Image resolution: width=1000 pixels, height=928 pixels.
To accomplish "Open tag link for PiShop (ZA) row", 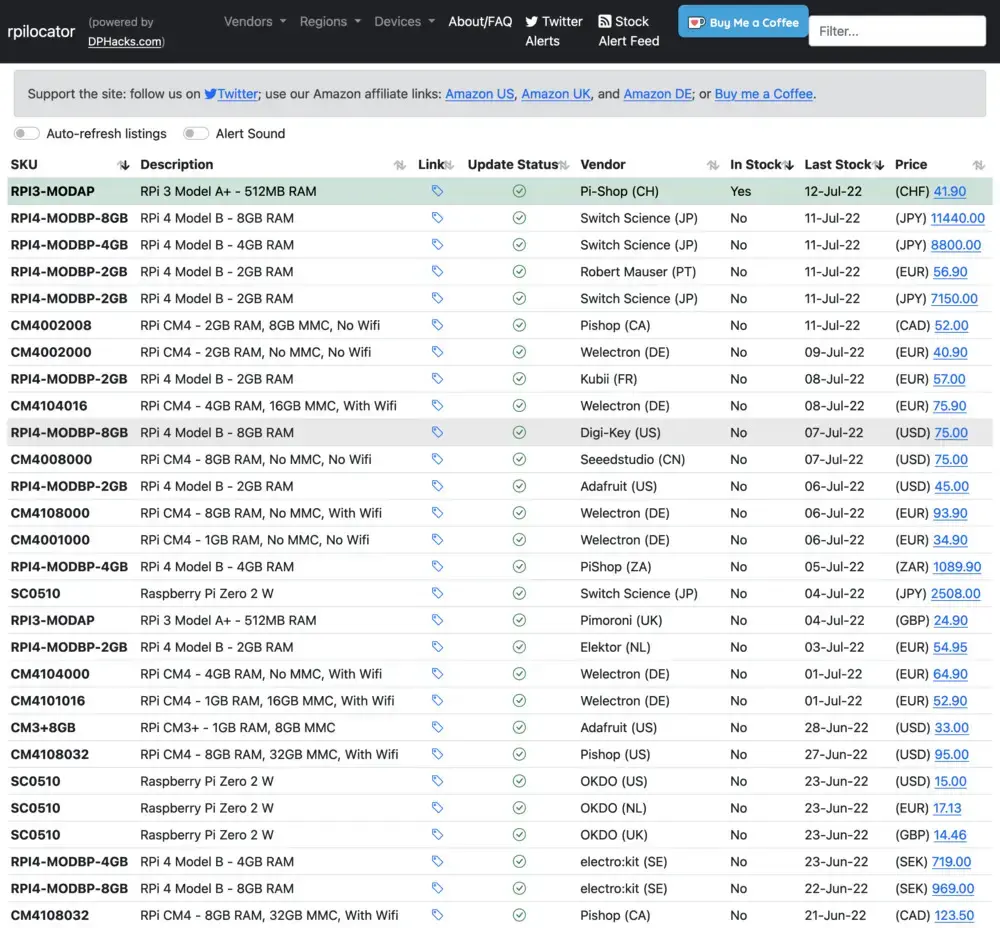I will pos(437,566).
